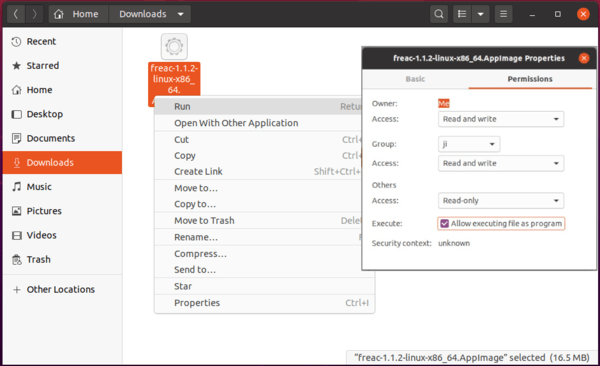Choose Move to Trash in context menu
Screen dimensions: 600x366
pos(258,221)
